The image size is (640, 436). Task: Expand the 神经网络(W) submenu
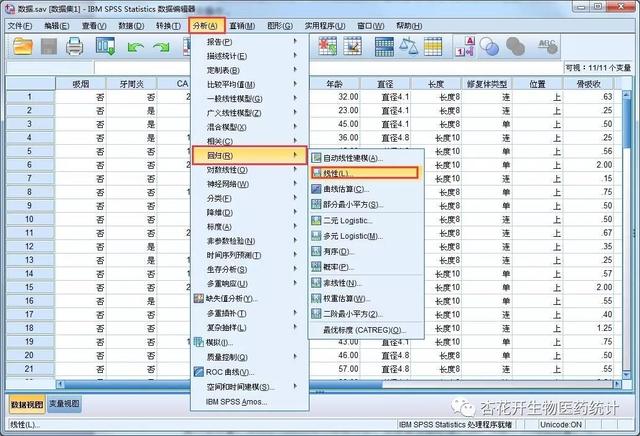[x=249, y=184]
